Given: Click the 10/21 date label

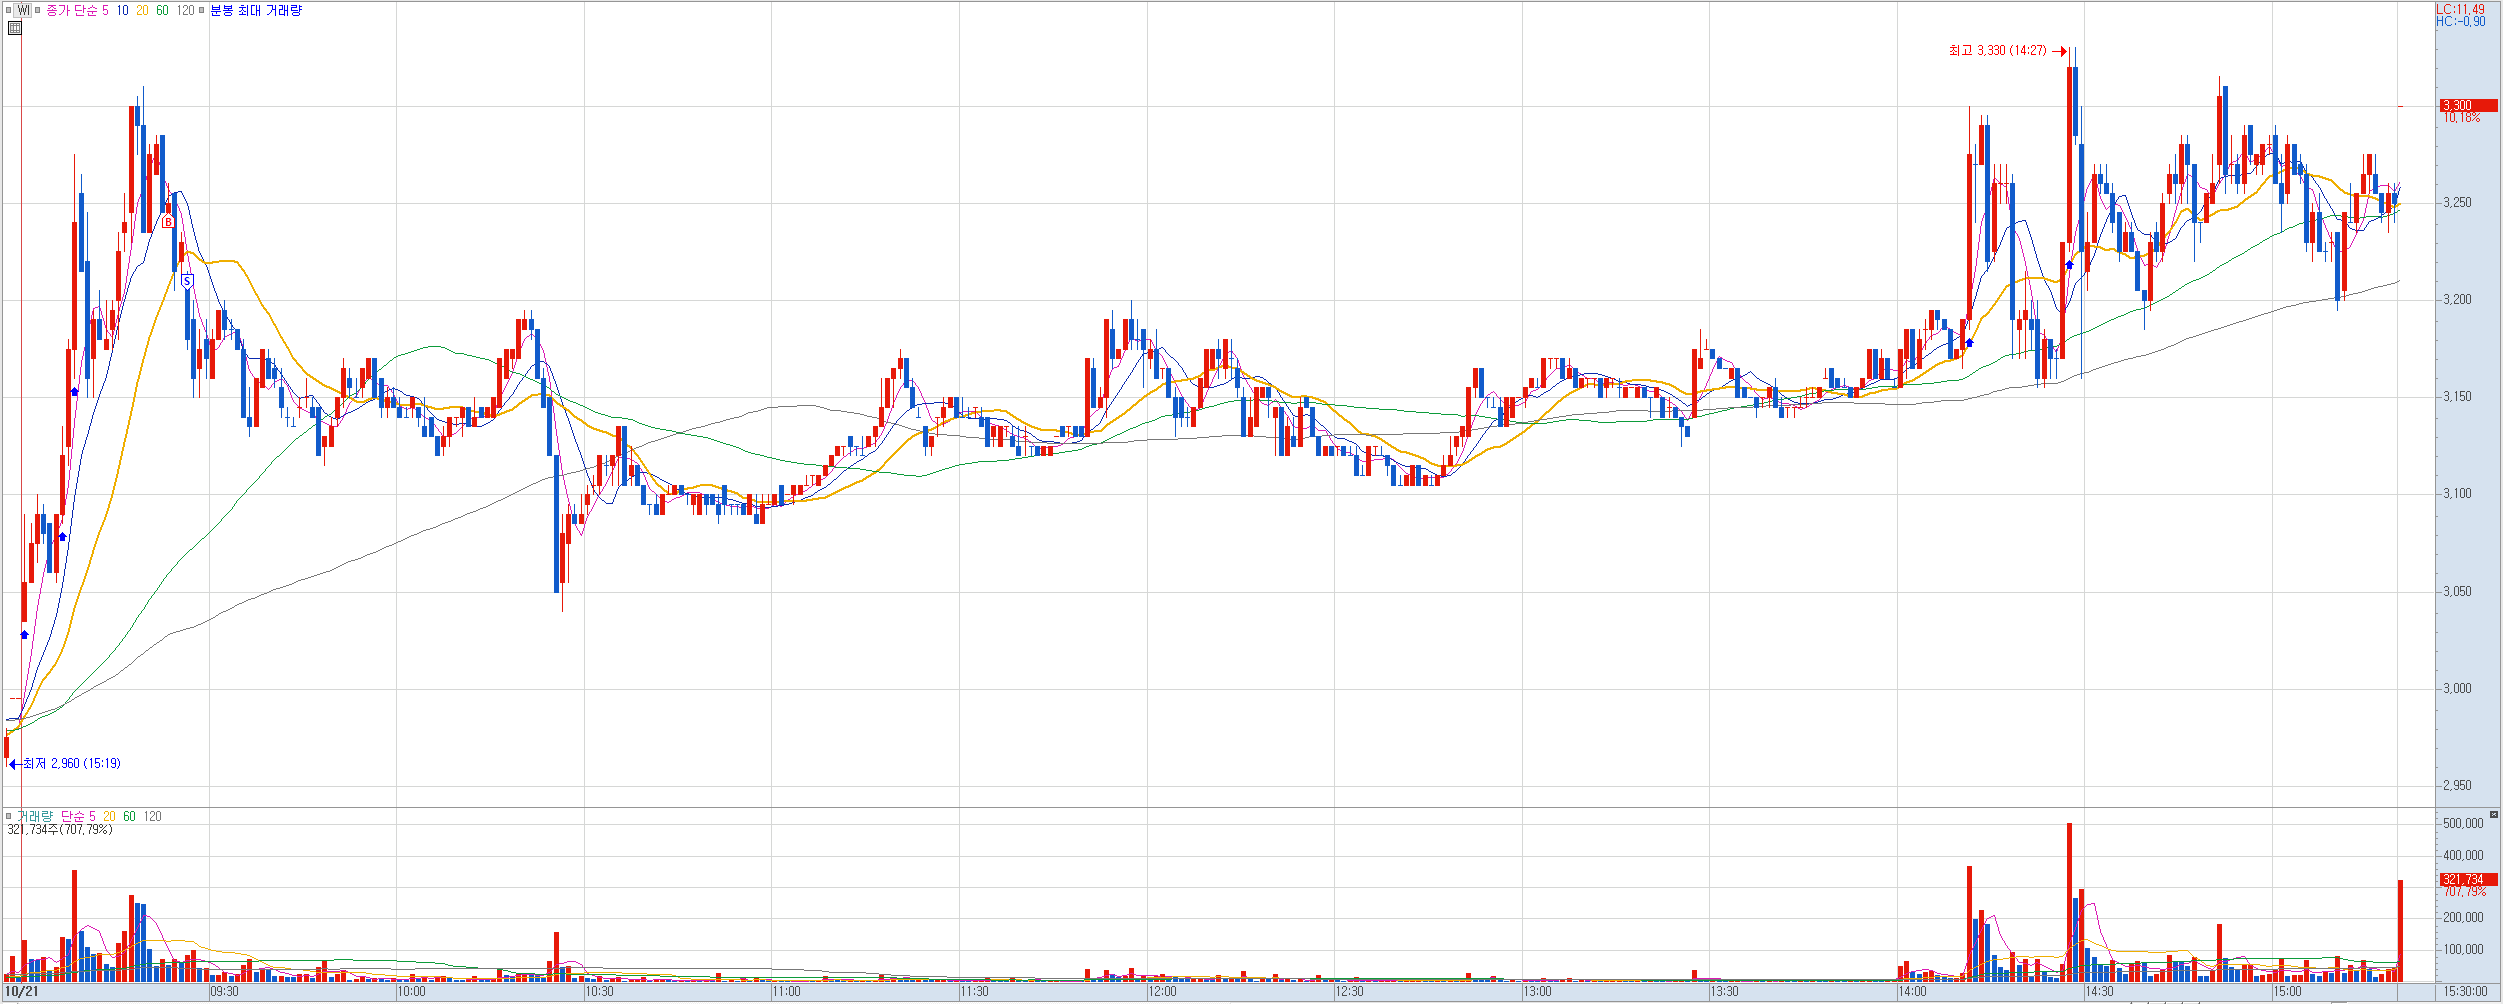Looking at the screenshot, I should click(x=22, y=992).
